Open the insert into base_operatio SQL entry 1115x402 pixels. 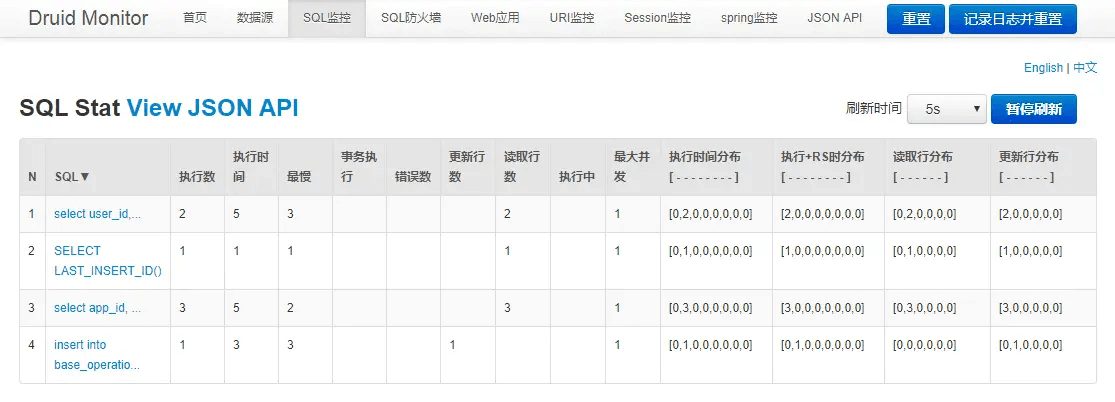click(97, 355)
